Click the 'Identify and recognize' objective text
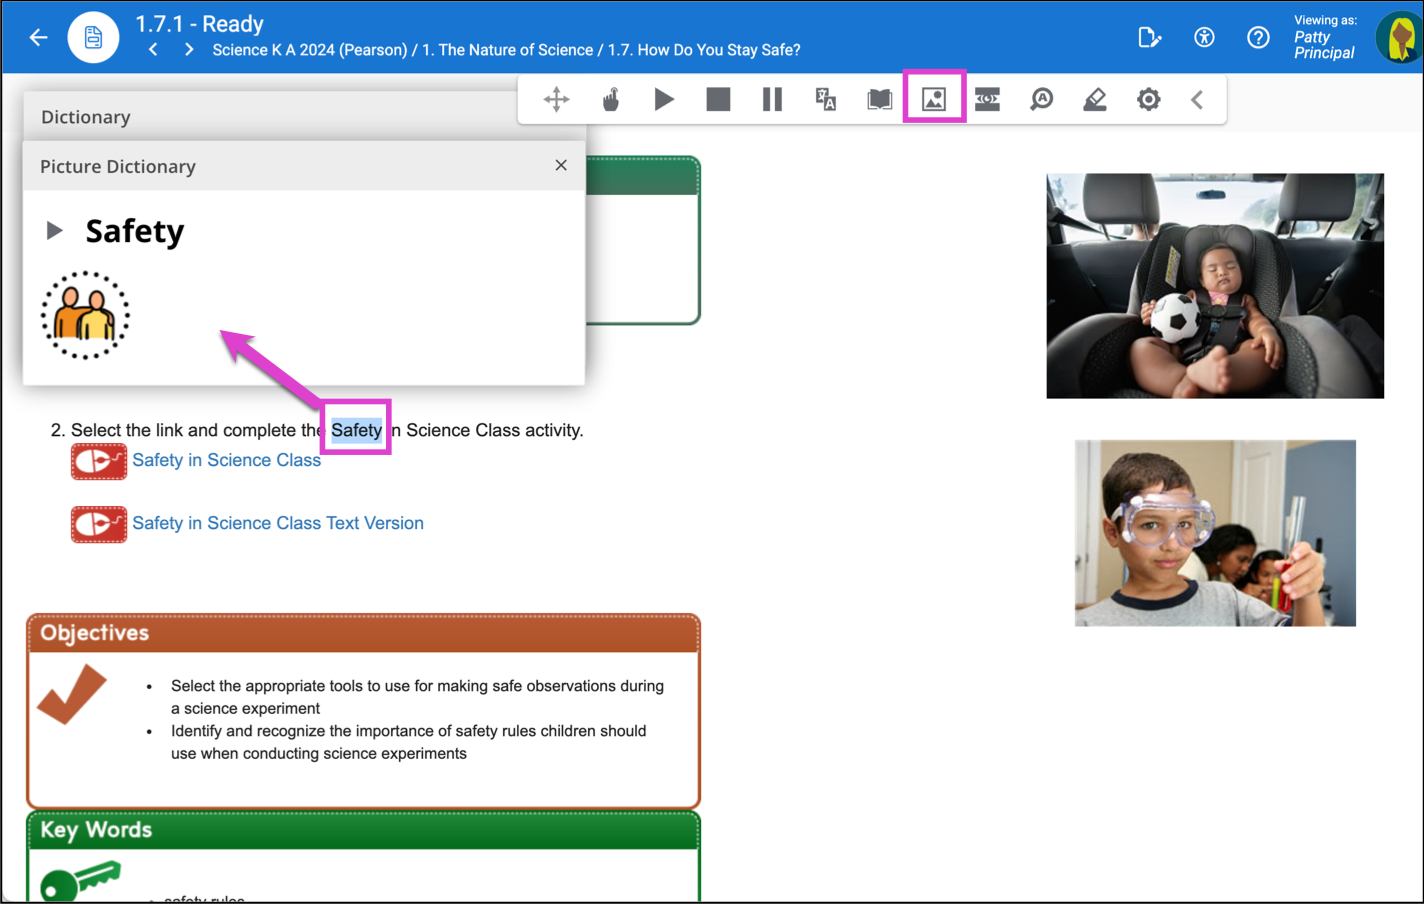The width and height of the screenshot is (1424, 904). [x=409, y=742]
